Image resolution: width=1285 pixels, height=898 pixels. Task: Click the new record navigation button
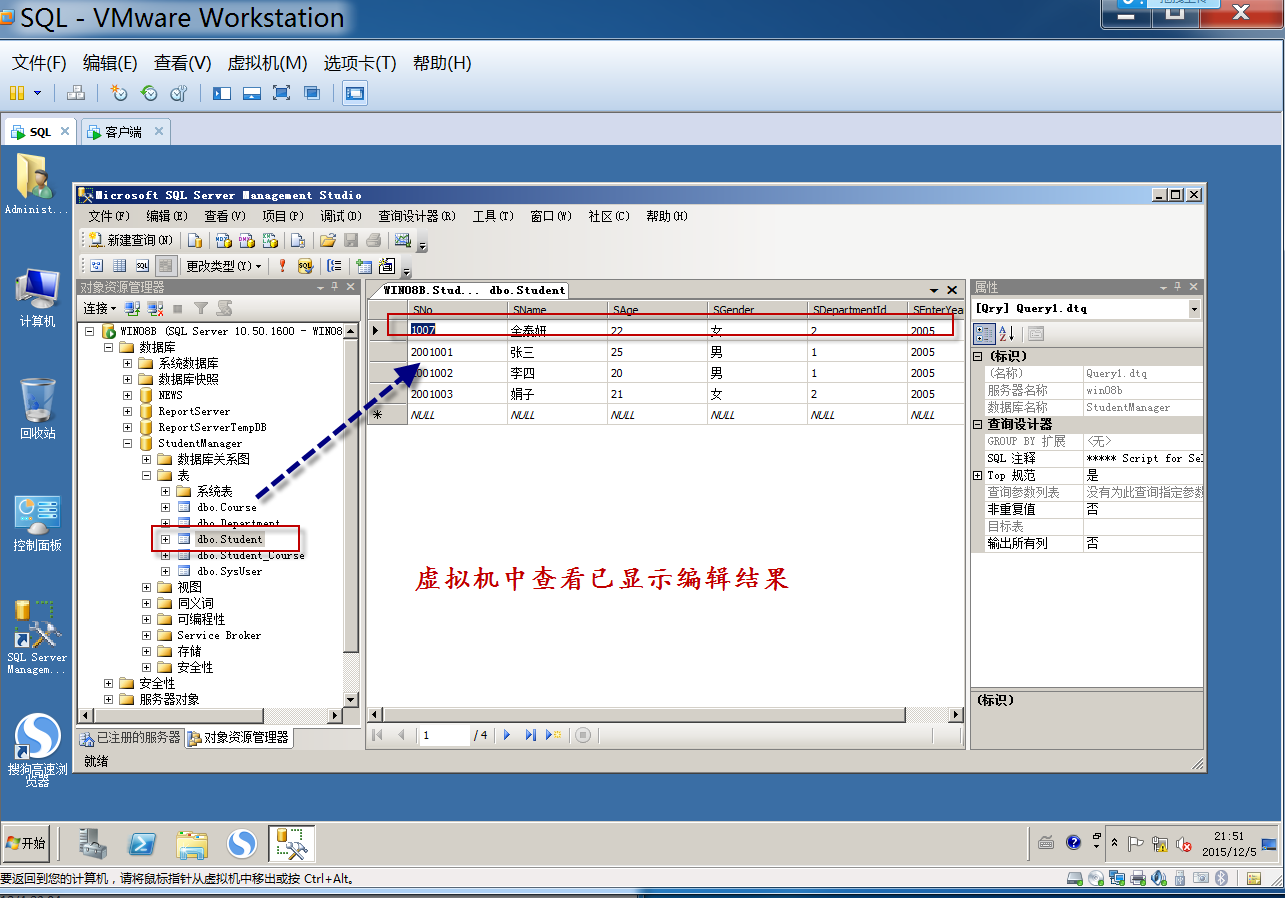[x=555, y=735]
